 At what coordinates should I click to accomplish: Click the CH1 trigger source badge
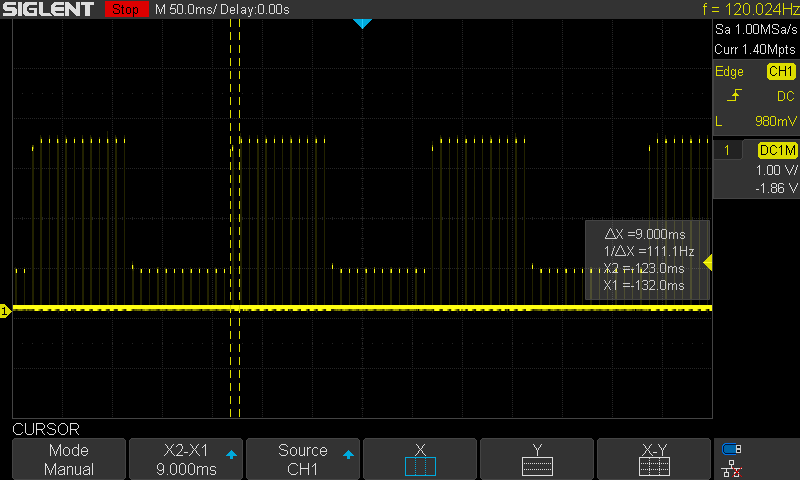(781, 71)
